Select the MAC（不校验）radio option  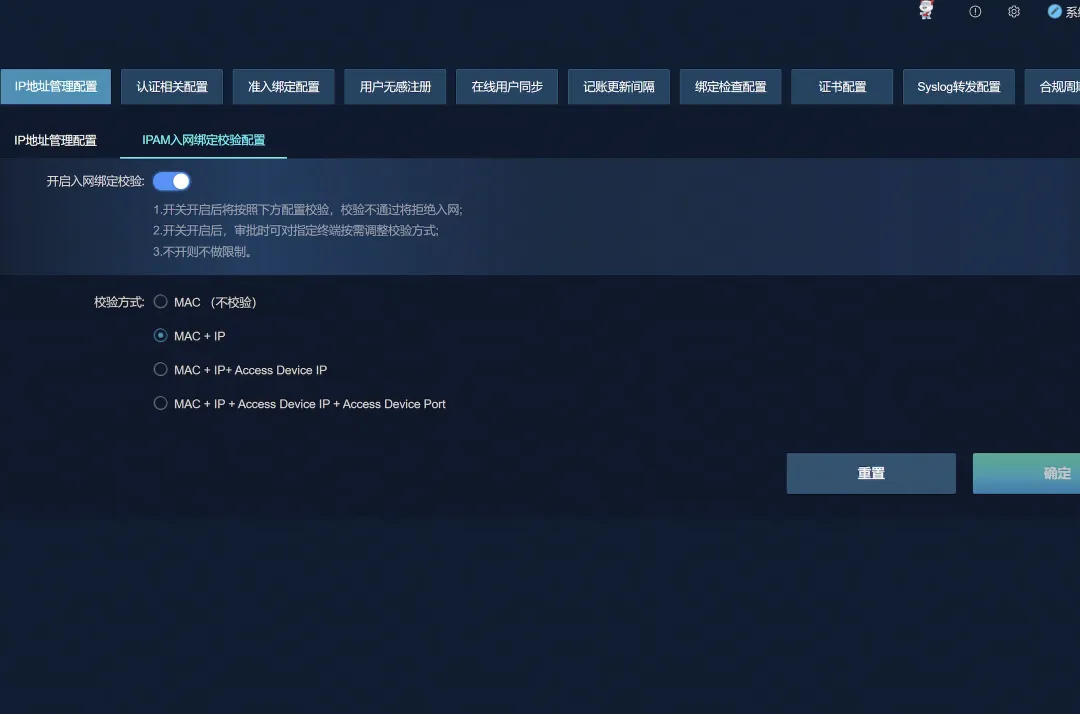pos(160,302)
